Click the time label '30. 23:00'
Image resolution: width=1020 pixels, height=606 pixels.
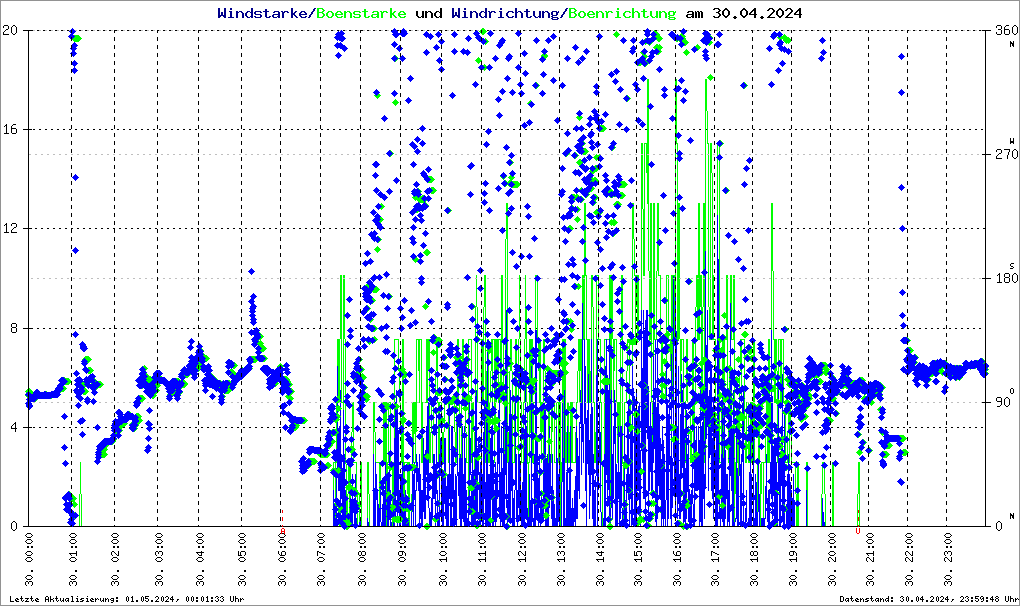(x=948, y=559)
